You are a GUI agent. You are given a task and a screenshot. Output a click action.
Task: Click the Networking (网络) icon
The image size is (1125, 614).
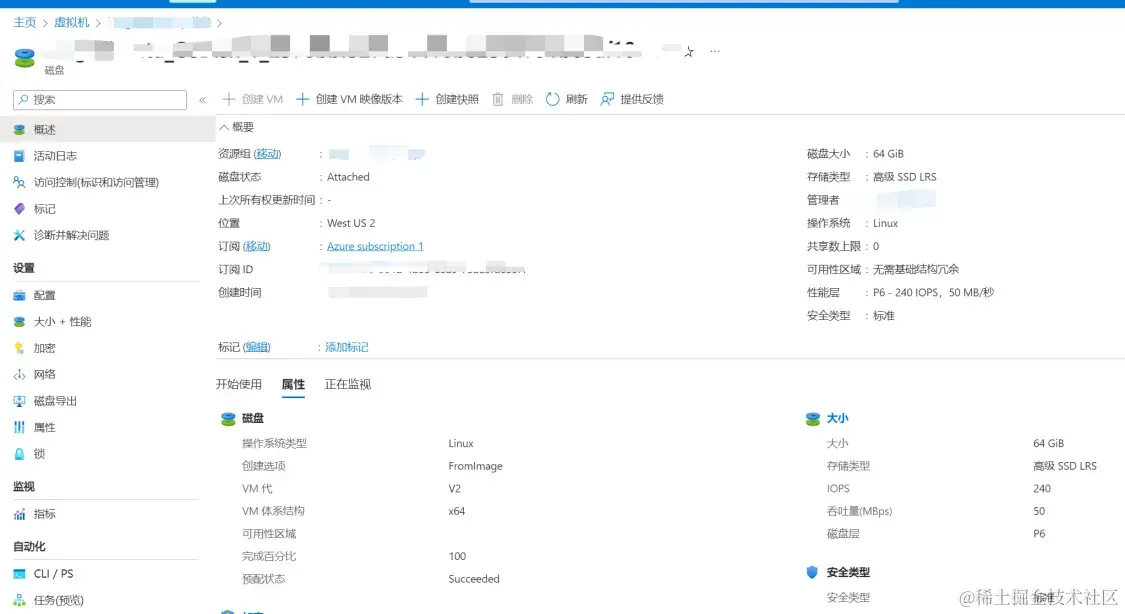(x=19, y=374)
